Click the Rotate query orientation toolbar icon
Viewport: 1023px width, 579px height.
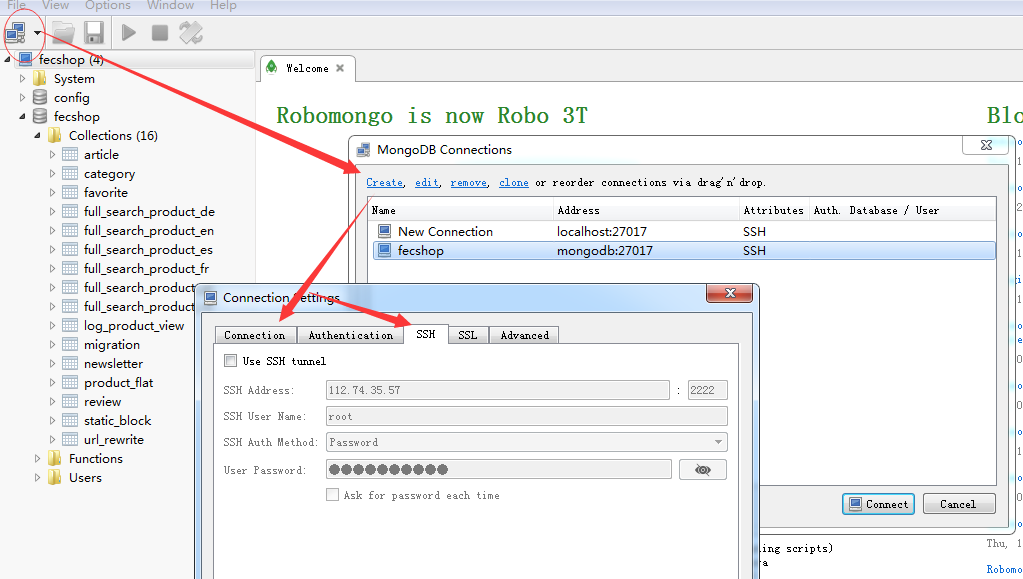tap(191, 32)
